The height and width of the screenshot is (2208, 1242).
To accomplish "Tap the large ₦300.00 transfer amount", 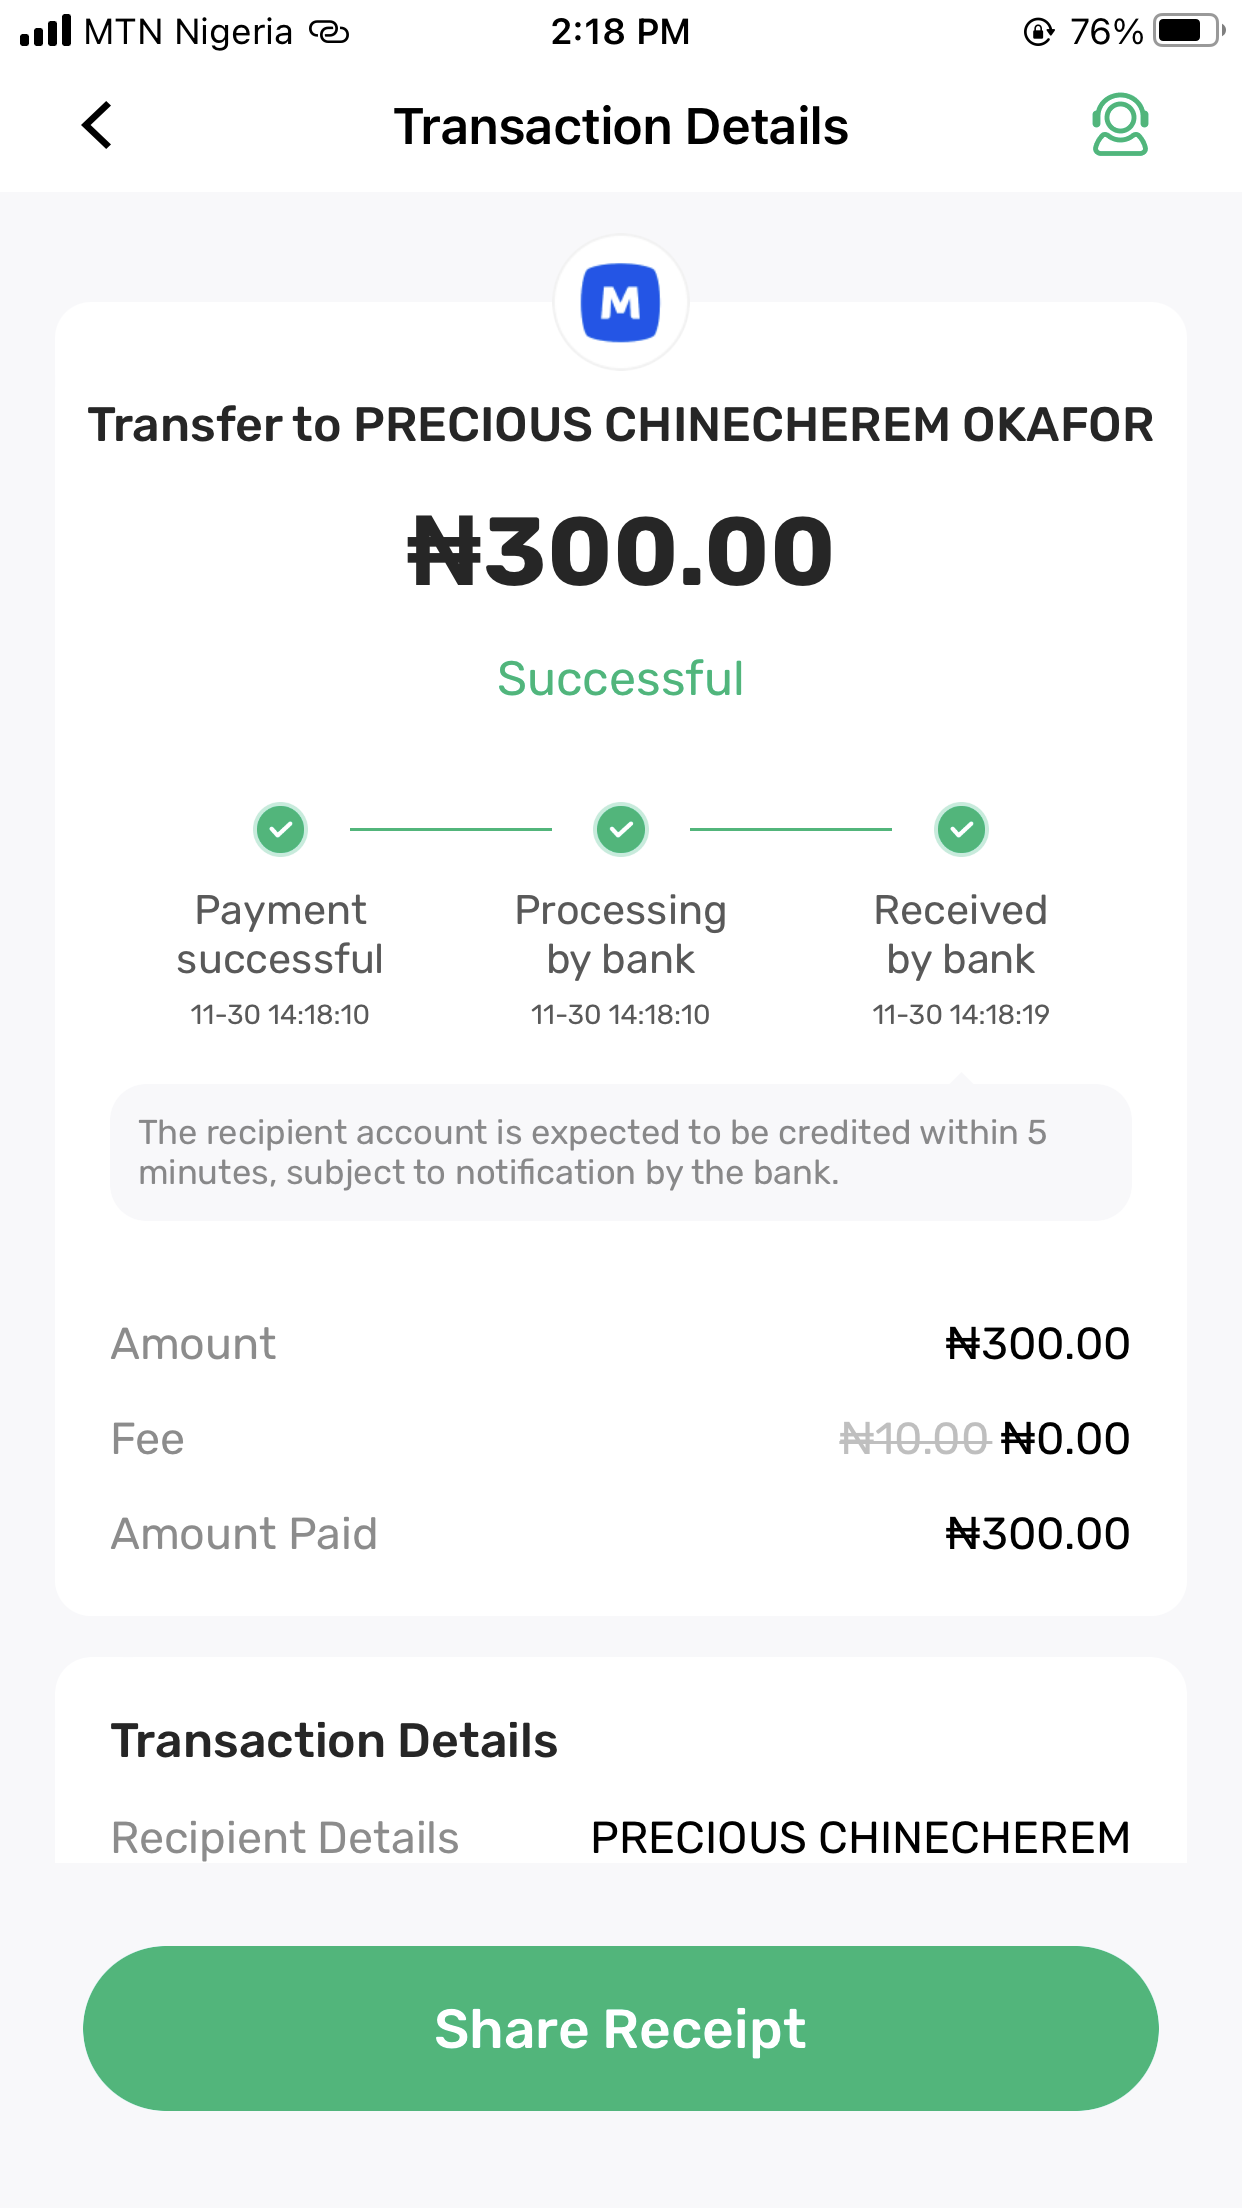I will (621, 551).
